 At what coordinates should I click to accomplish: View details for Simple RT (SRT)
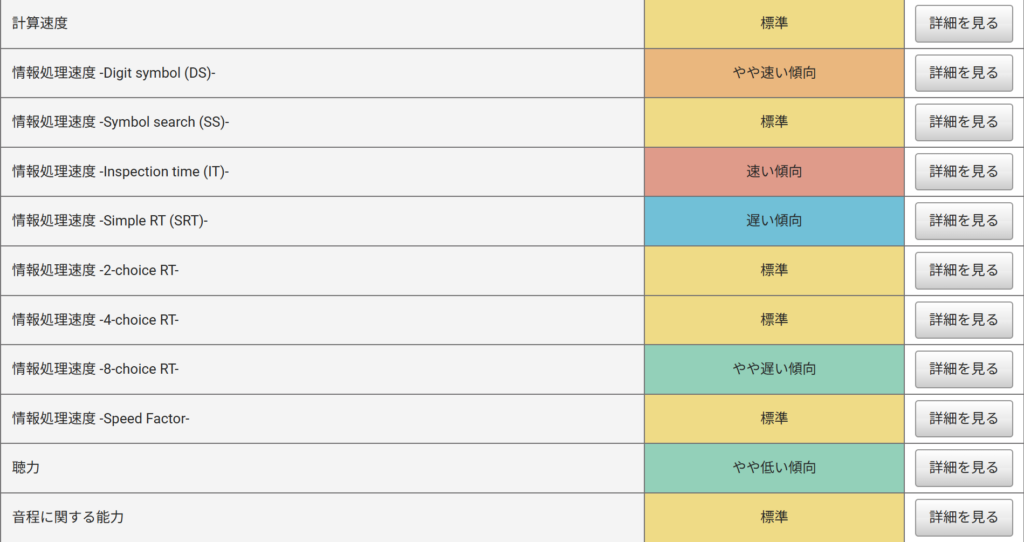(x=963, y=221)
